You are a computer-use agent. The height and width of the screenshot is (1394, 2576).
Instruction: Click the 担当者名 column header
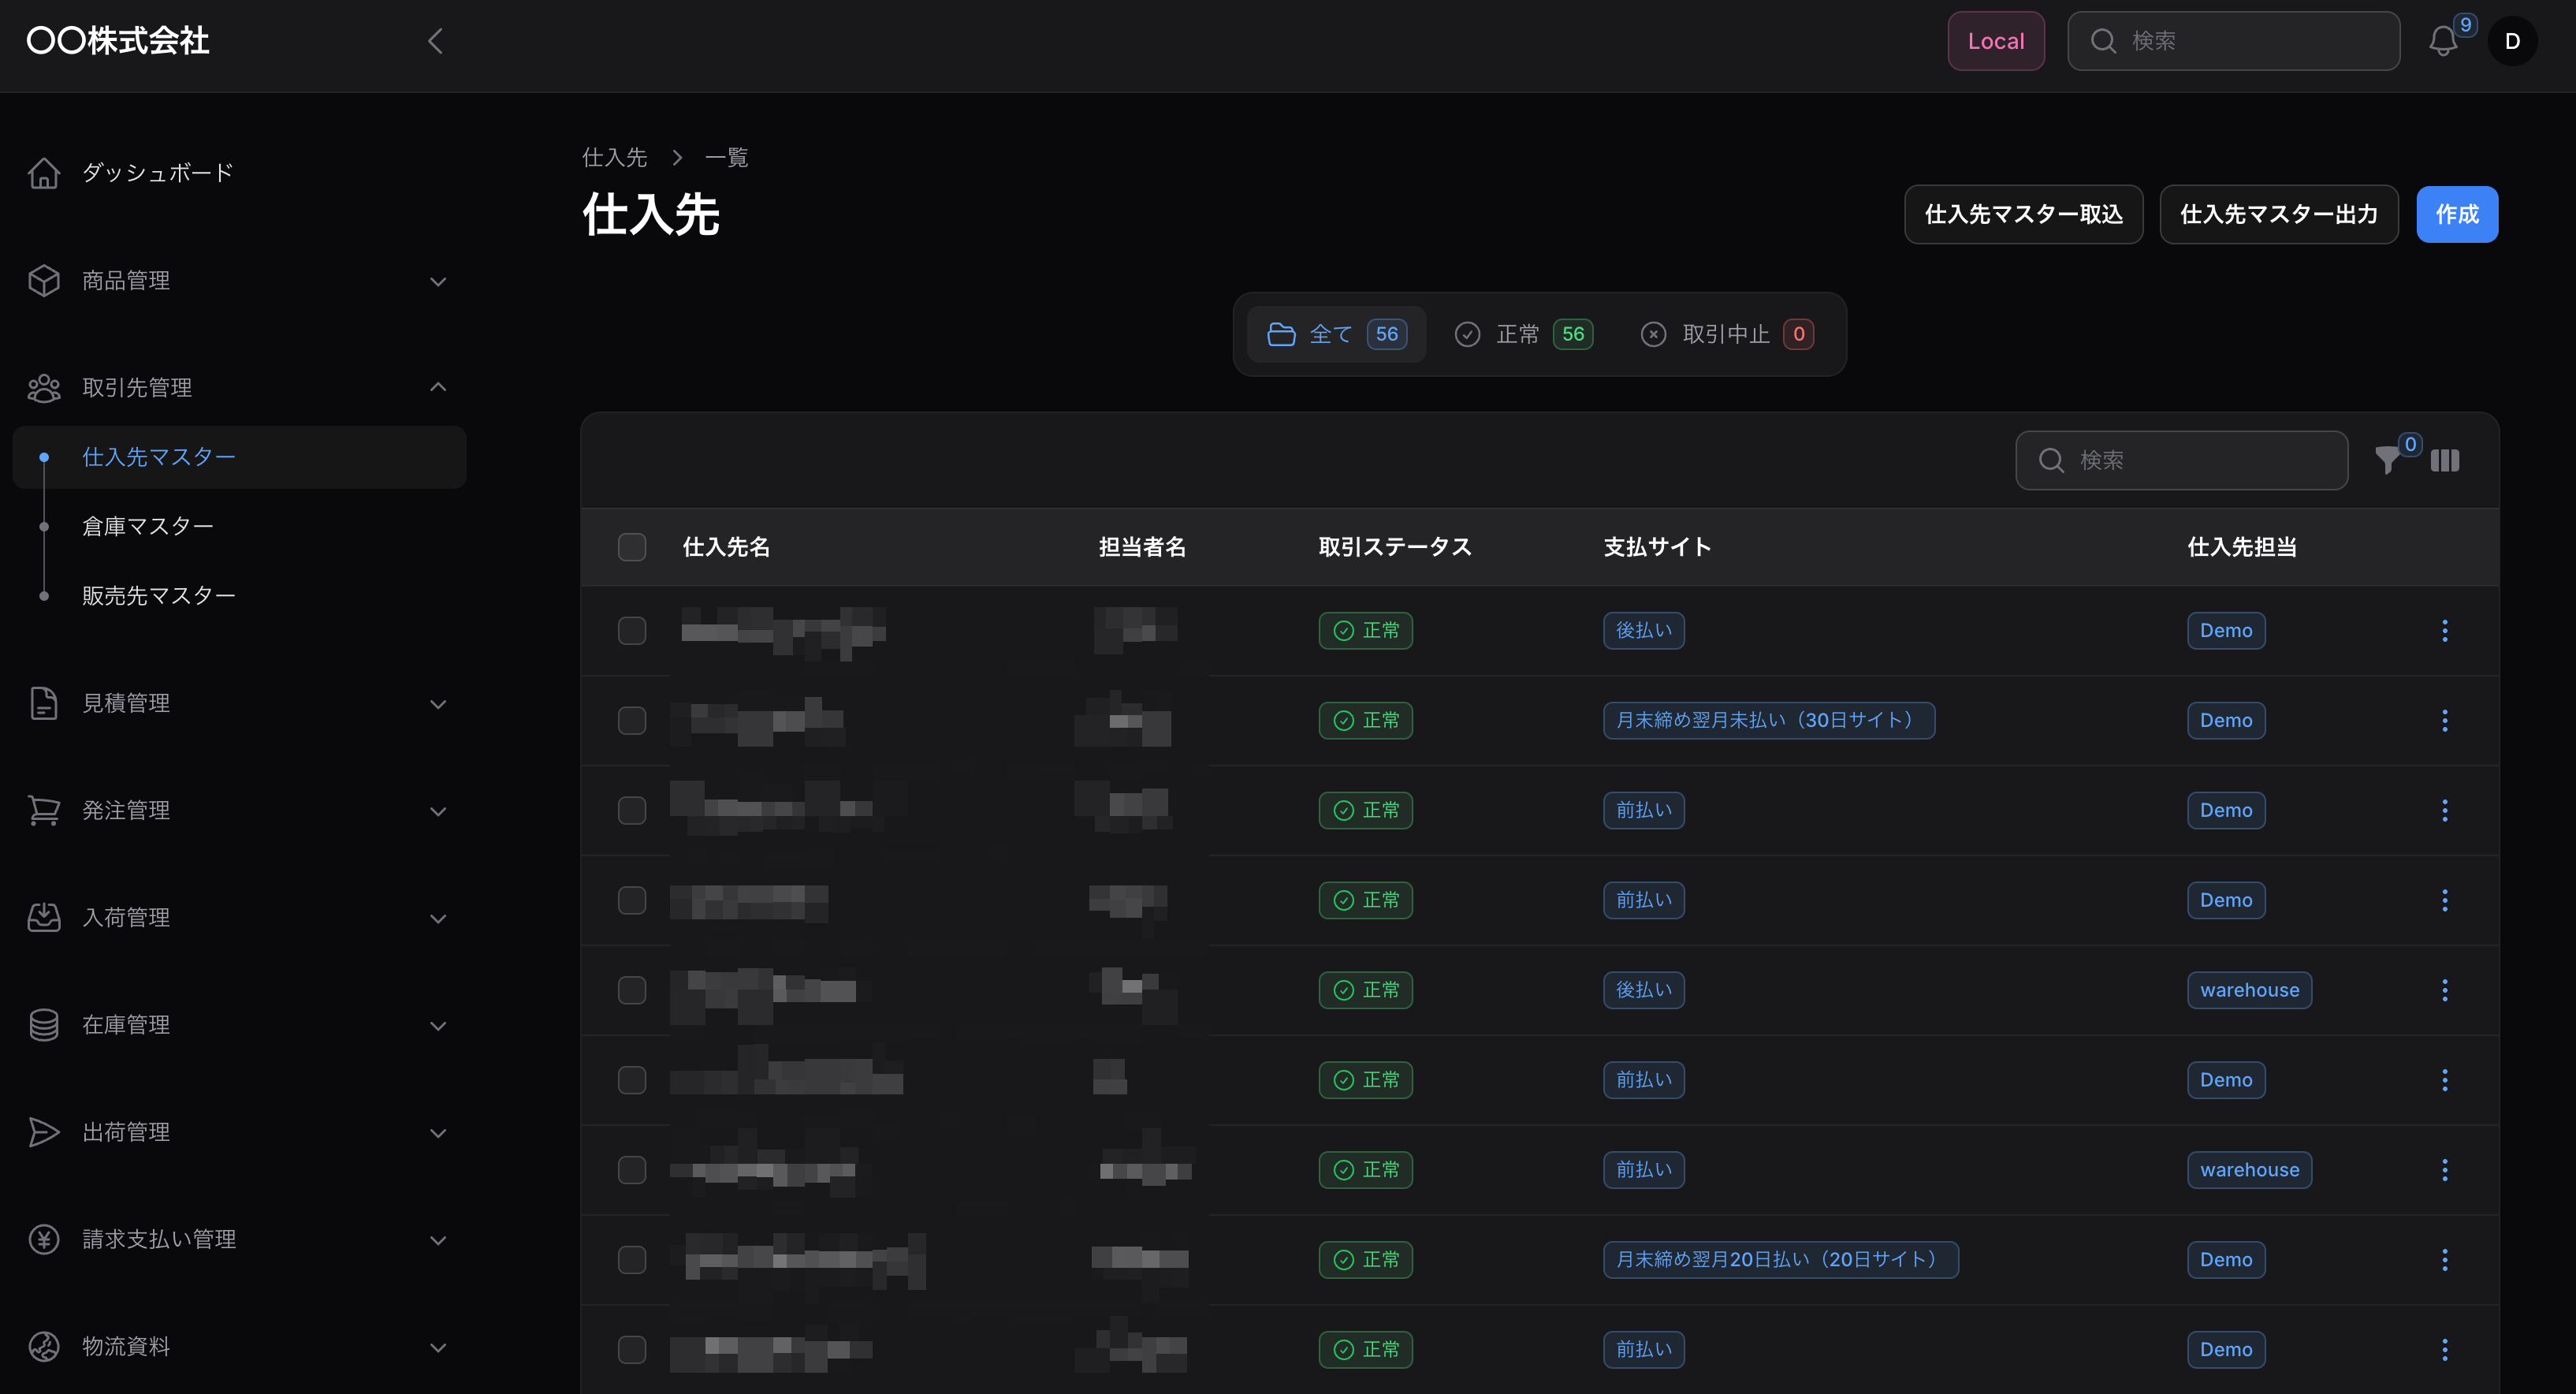tap(1142, 547)
